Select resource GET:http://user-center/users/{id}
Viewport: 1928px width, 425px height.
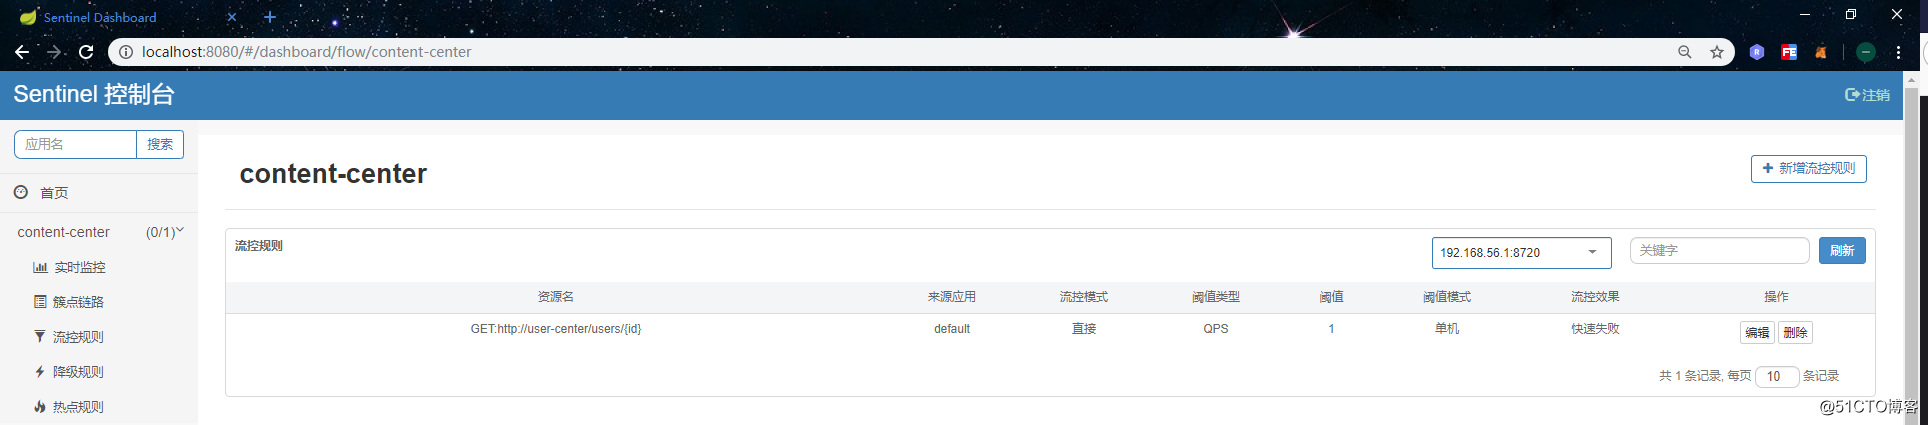click(x=556, y=329)
